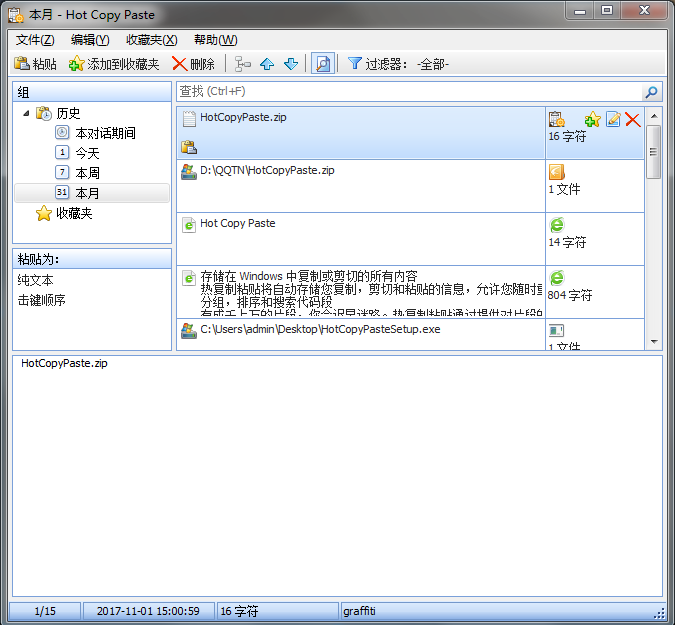Click status bar date 2017-11-01 15:00:59
This screenshot has height=625, width=675.
(148, 611)
